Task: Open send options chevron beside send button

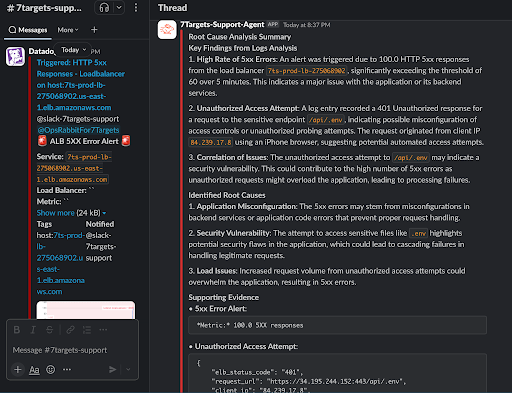Action: click(128, 369)
